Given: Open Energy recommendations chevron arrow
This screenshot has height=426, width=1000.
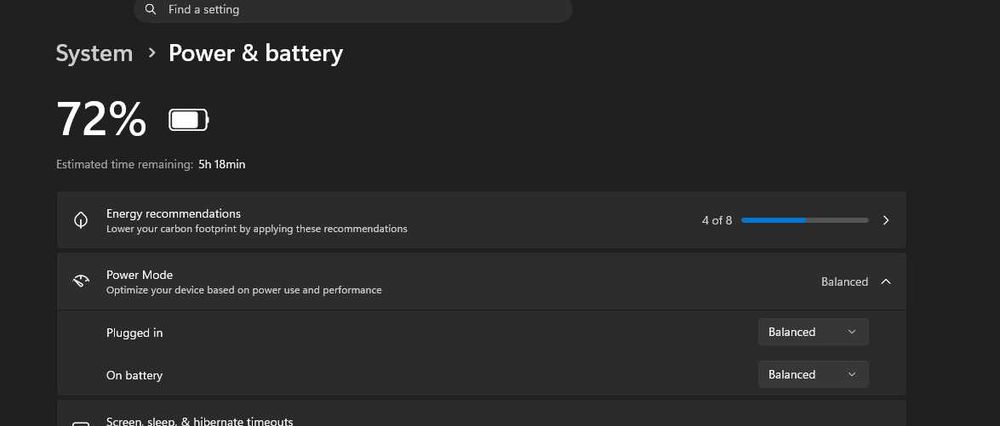Looking at the screenshot, I should click(886, 220).
